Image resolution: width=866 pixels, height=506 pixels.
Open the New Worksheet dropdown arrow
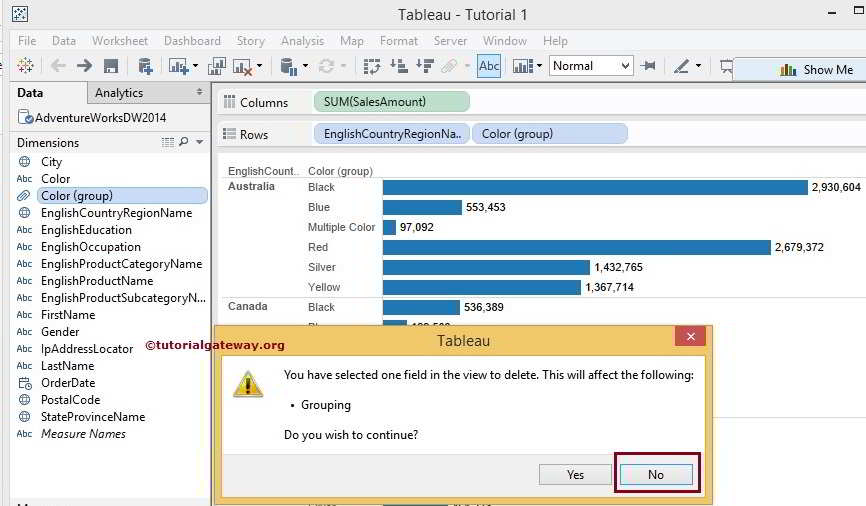pos(196,66)
